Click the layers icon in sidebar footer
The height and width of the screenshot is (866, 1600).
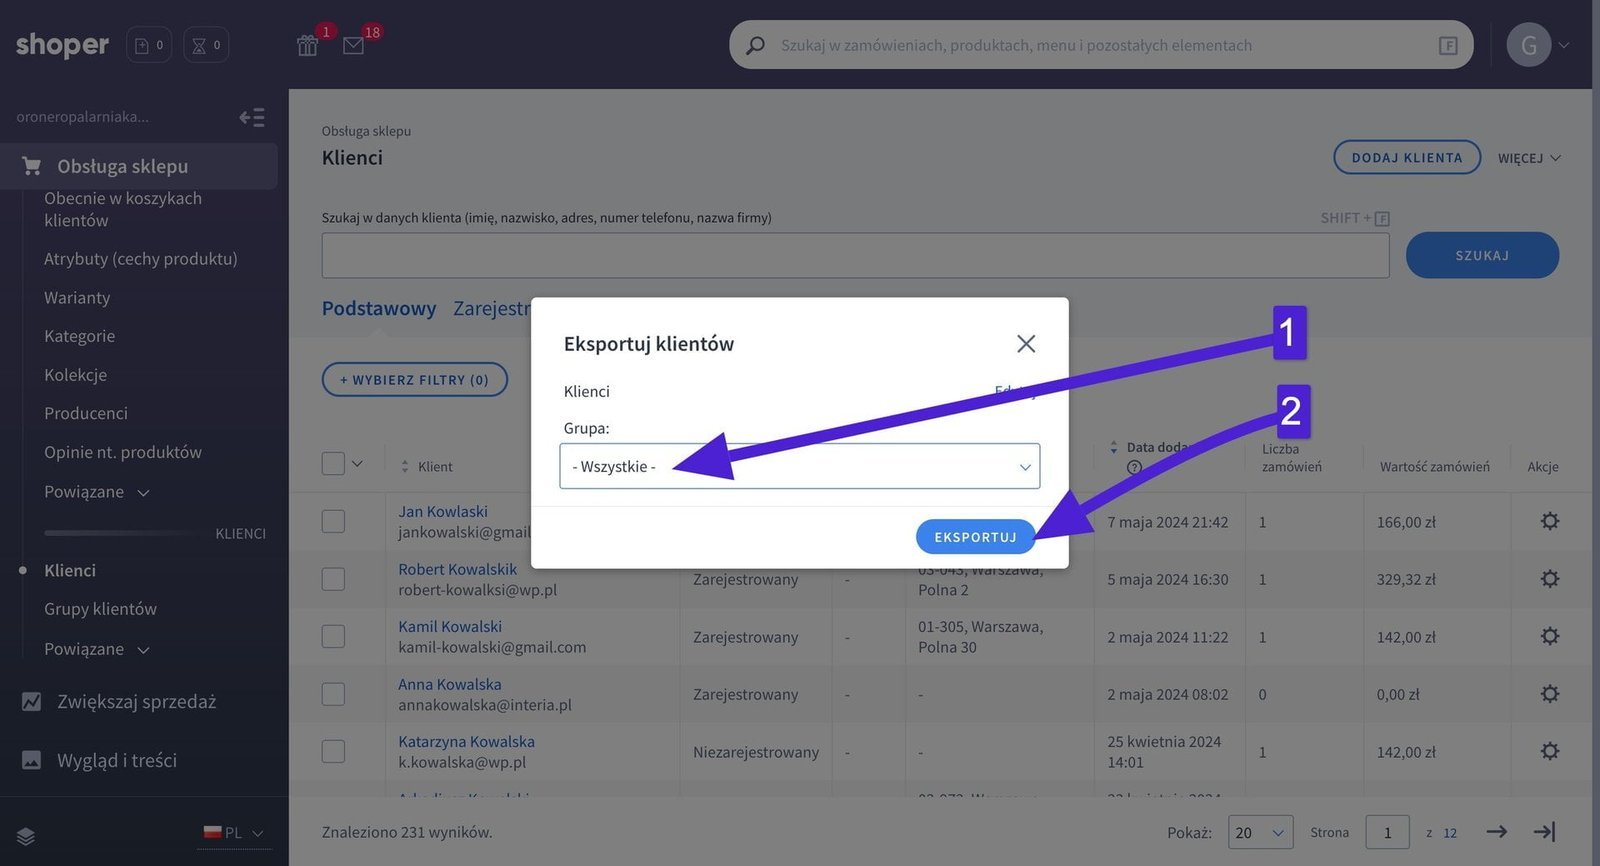click(26, 836)
